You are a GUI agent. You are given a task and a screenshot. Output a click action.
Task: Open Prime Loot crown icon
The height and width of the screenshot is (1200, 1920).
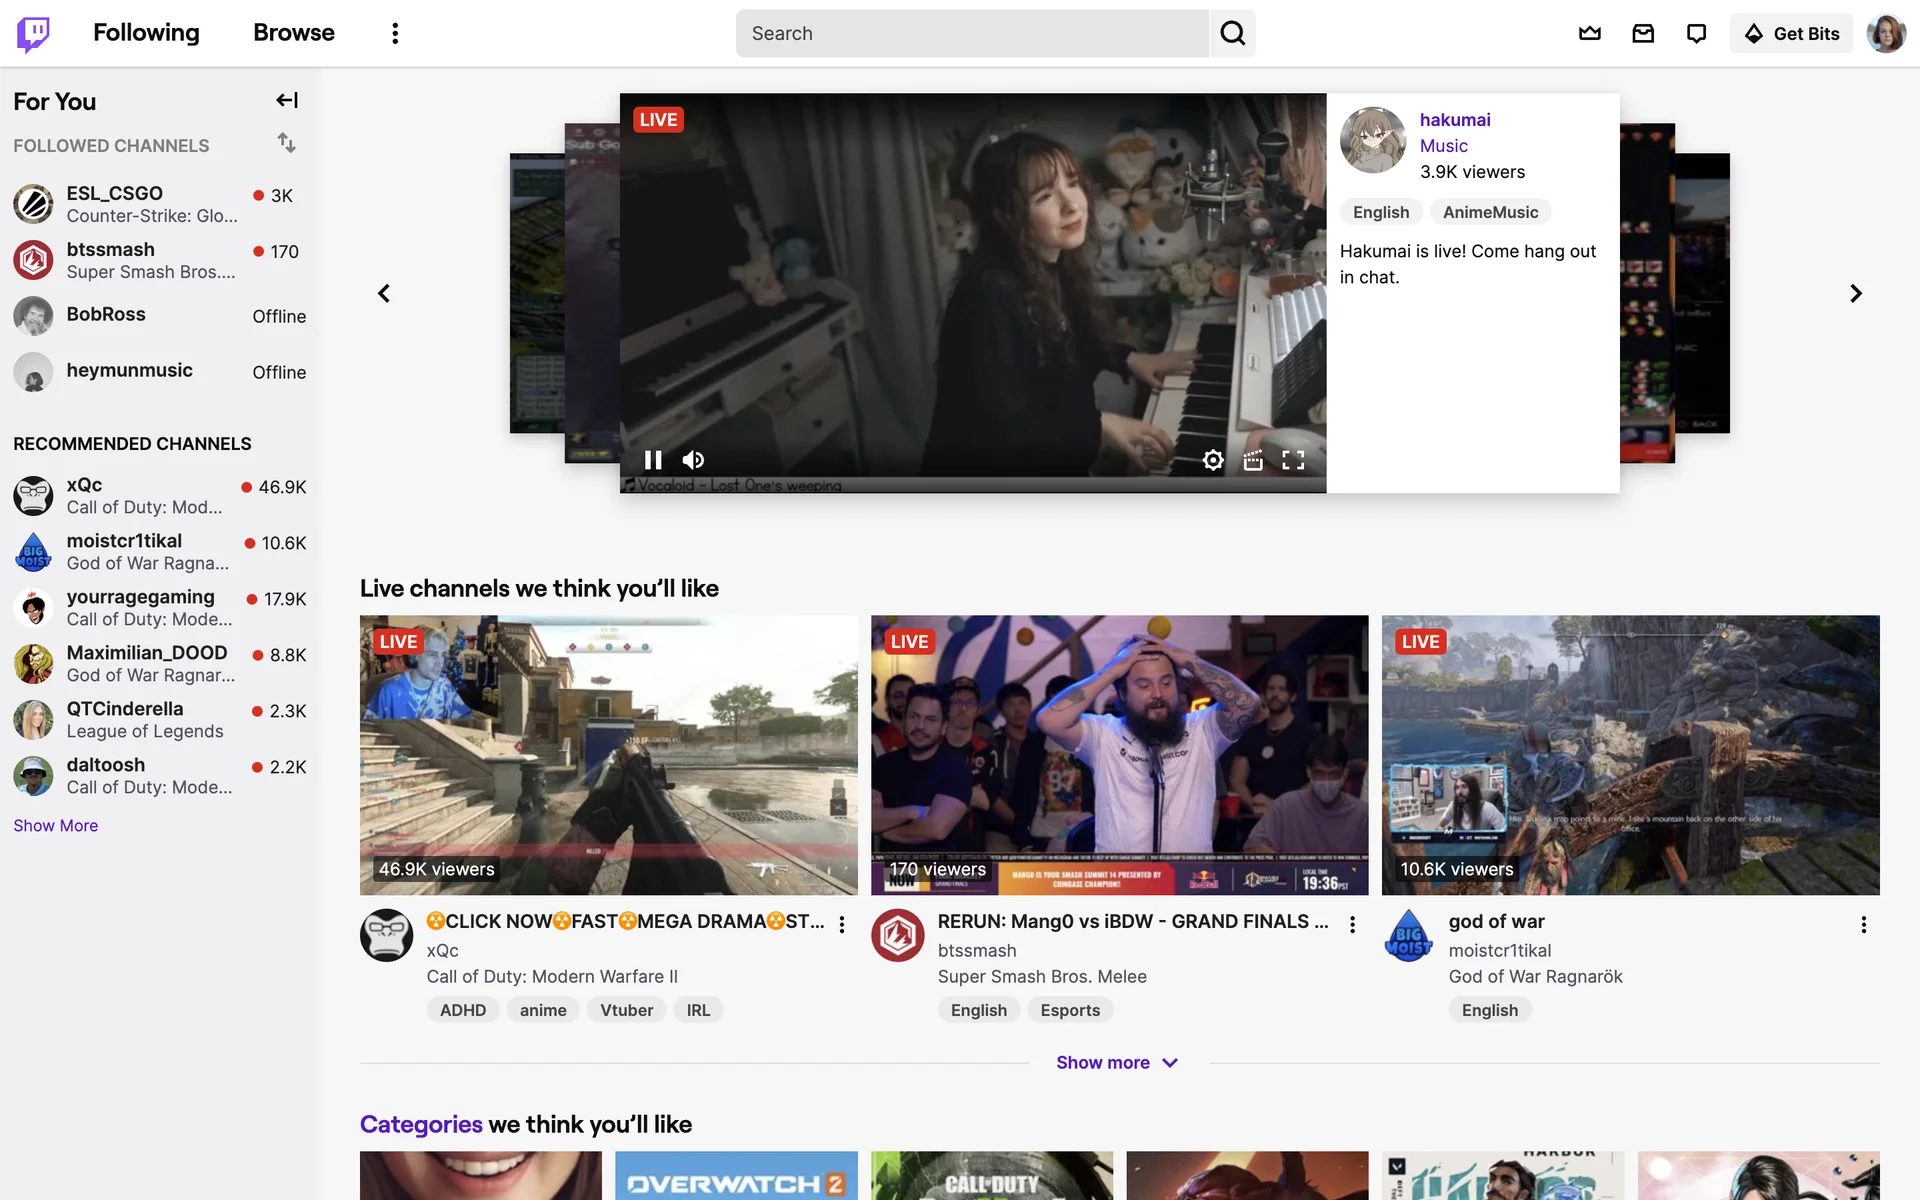tap(1589, 33)
